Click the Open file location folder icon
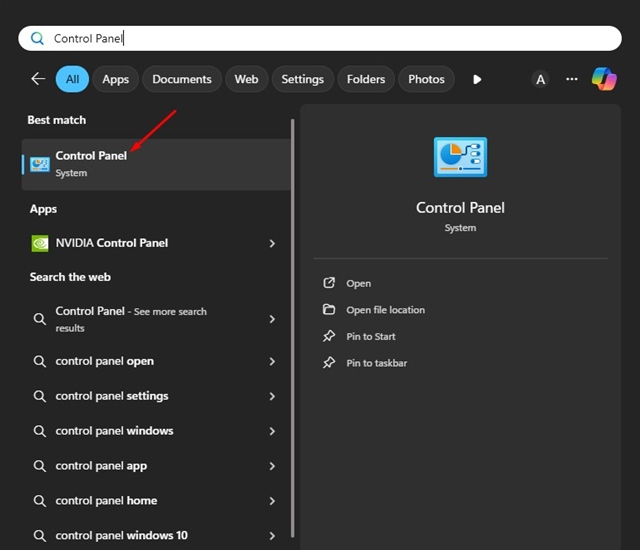Screen dimensions: 640x550 (x=329, y=310)
